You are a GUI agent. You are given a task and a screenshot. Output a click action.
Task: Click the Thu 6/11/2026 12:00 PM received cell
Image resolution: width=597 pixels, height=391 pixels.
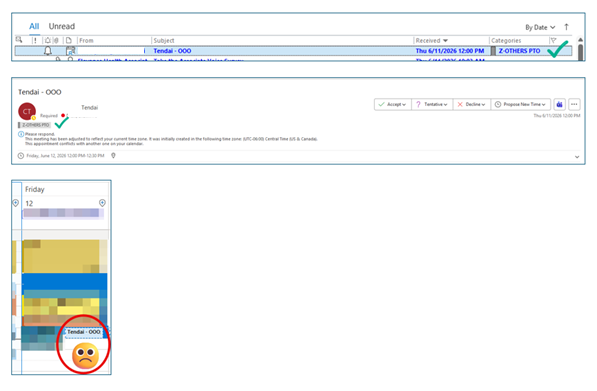click(x=450, y=51)
